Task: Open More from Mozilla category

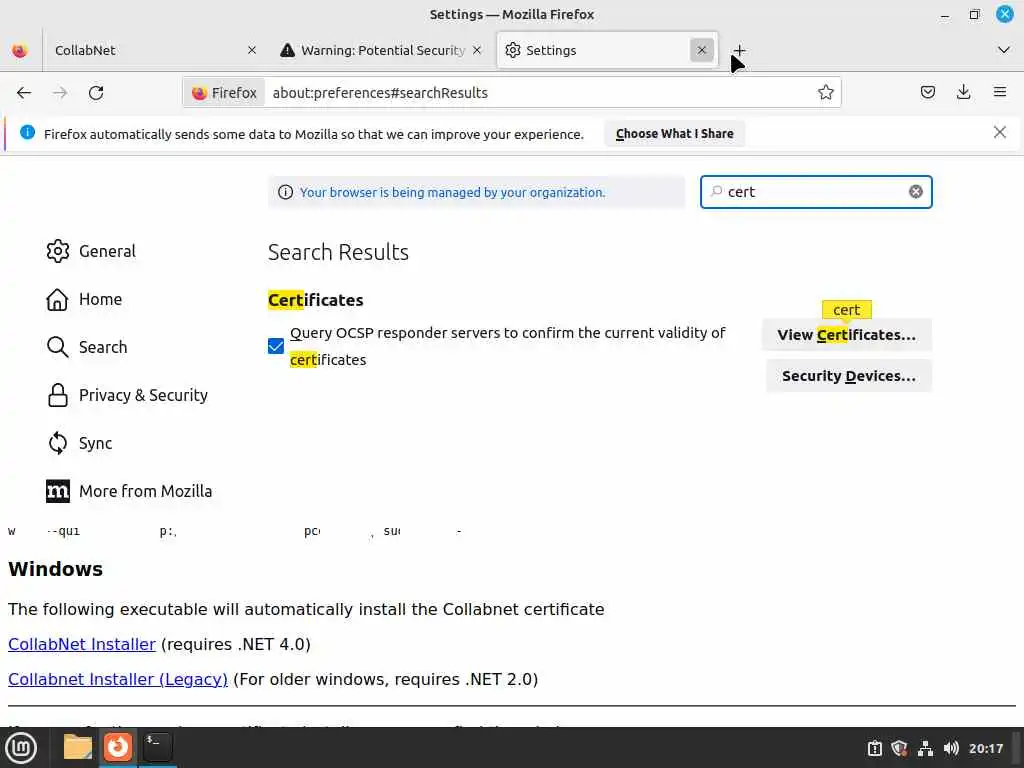Action: point(129,491)
